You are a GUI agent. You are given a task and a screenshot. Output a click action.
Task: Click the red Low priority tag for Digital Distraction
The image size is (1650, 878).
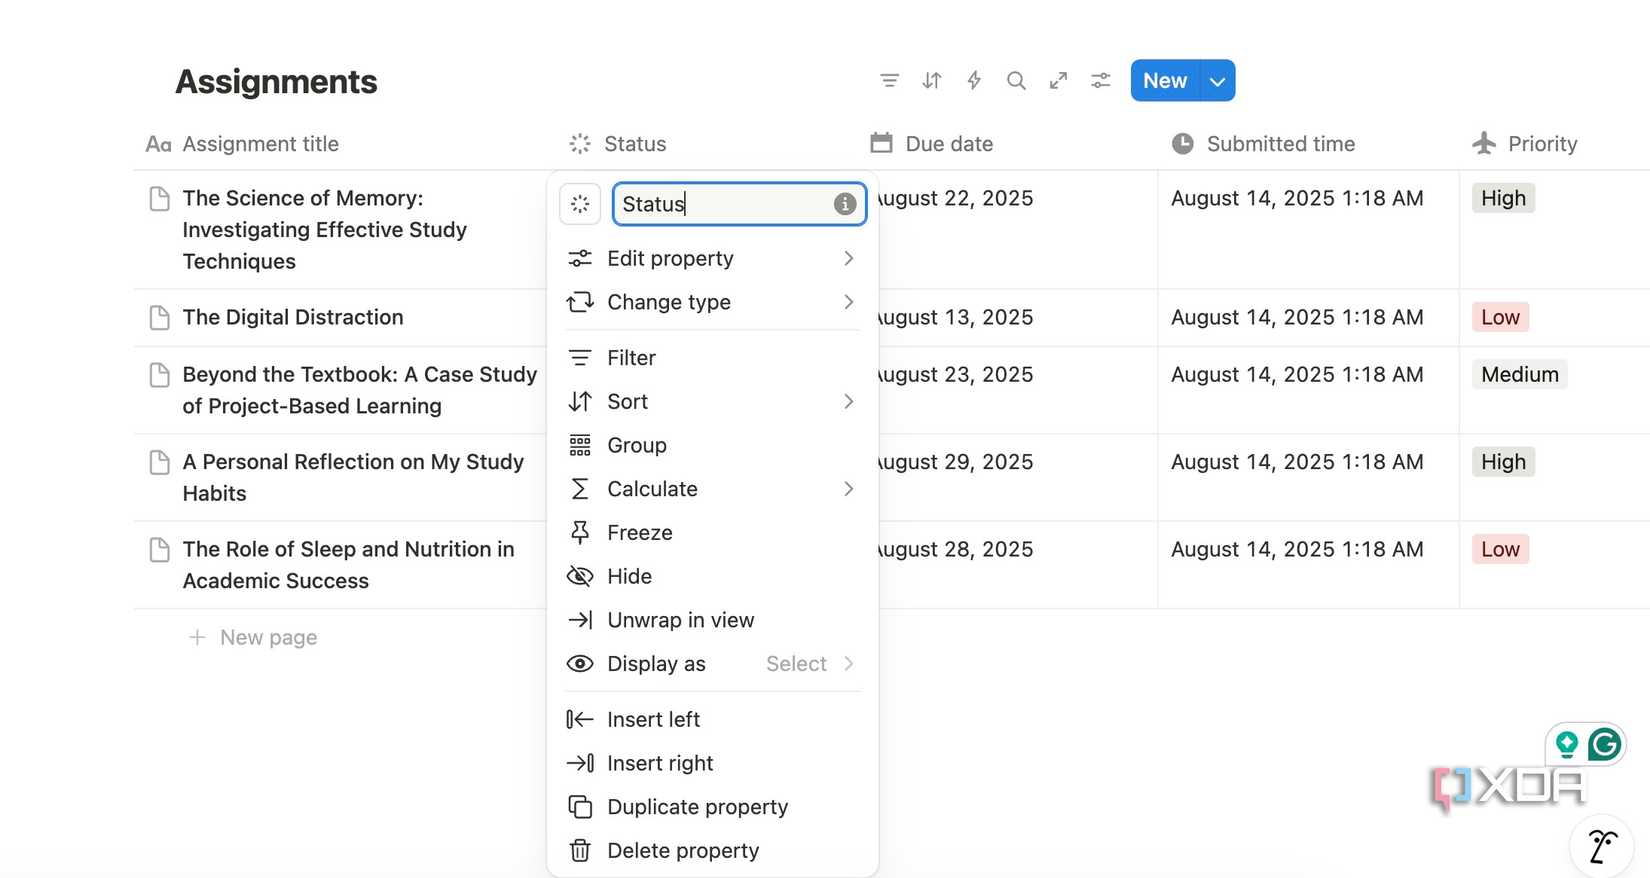pos(1500,318)
